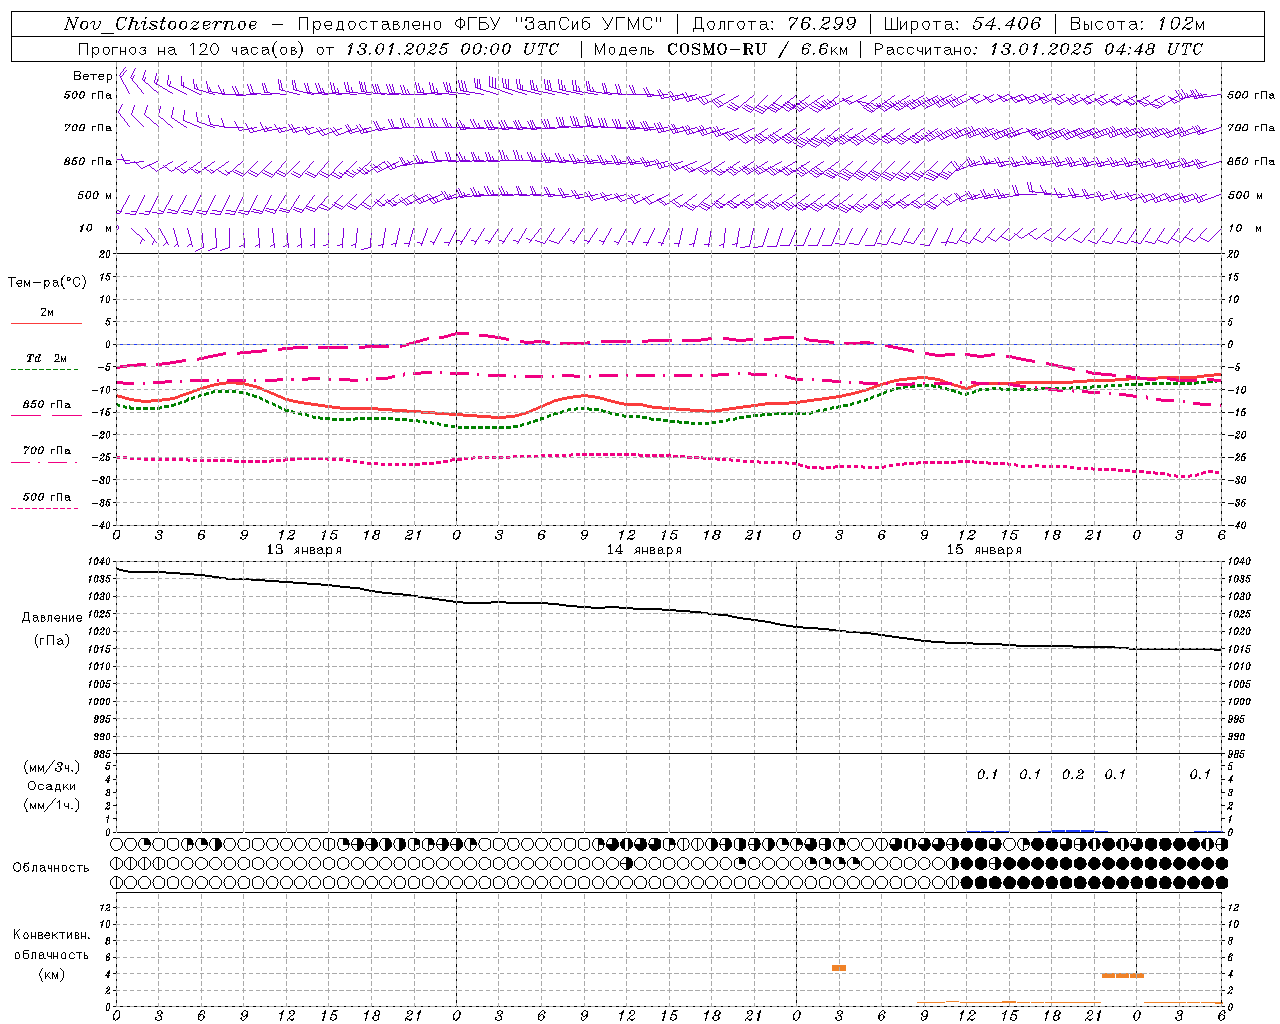Image resolution: width=1280 pixels, height=1024 pixels.
Task: Click the blue precipitation bar below 0.2
Action: (1073, 831)
